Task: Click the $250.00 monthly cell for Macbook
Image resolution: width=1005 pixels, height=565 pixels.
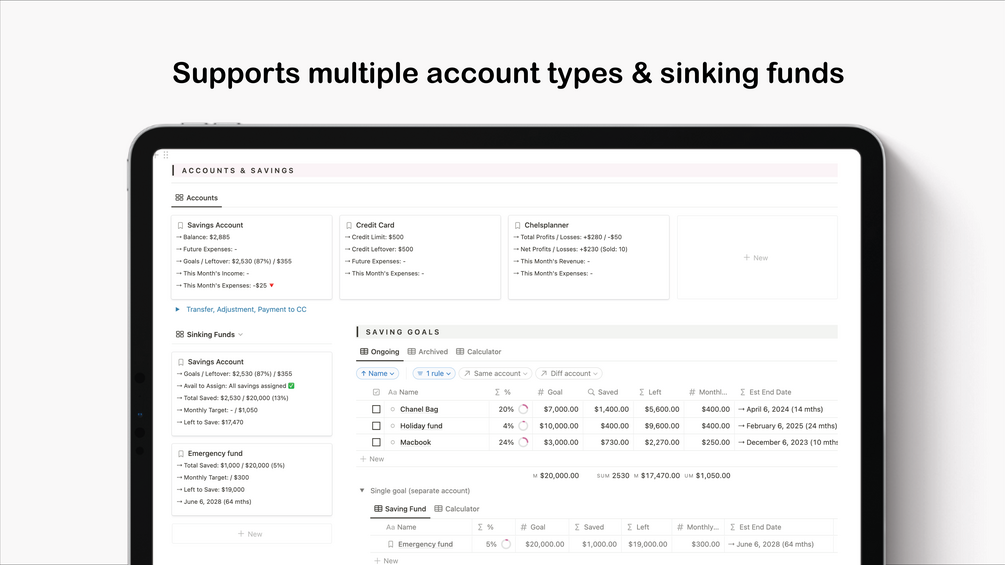Action: pyautogui.click(x=715, y=443)
